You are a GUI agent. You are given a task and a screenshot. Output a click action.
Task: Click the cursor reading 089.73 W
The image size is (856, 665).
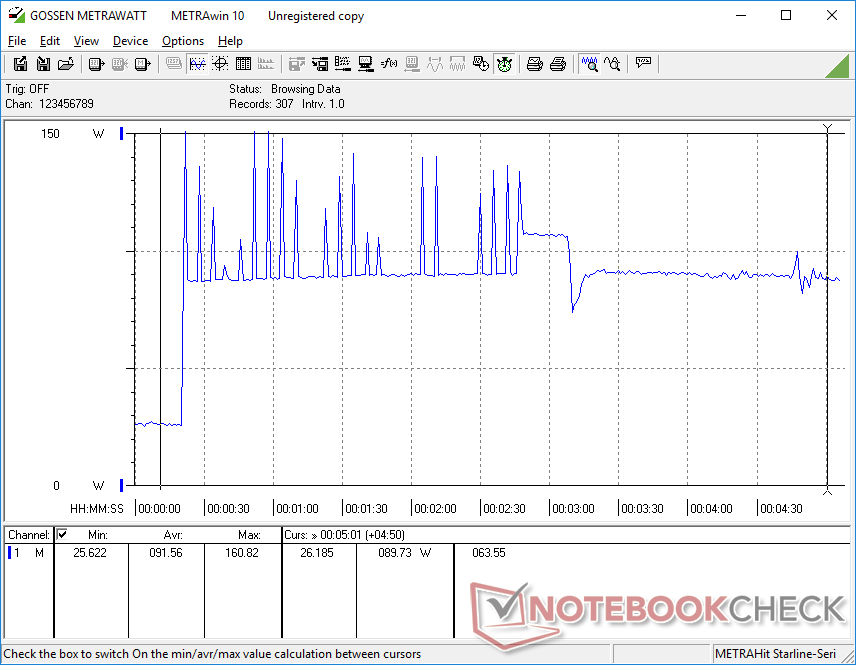405,553
